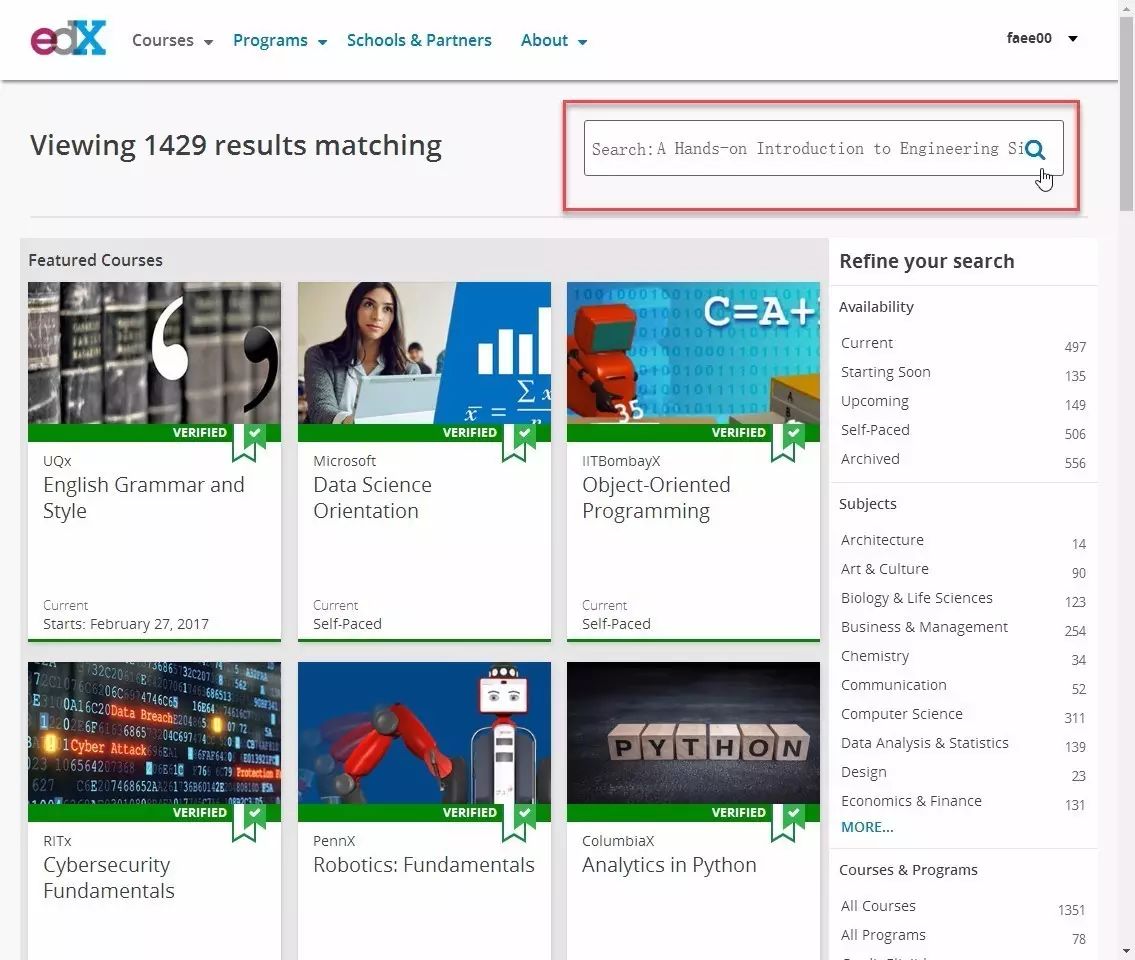1135x960 pixels.
Task: Click the magnifying glass search icon
Action: 1035,150
